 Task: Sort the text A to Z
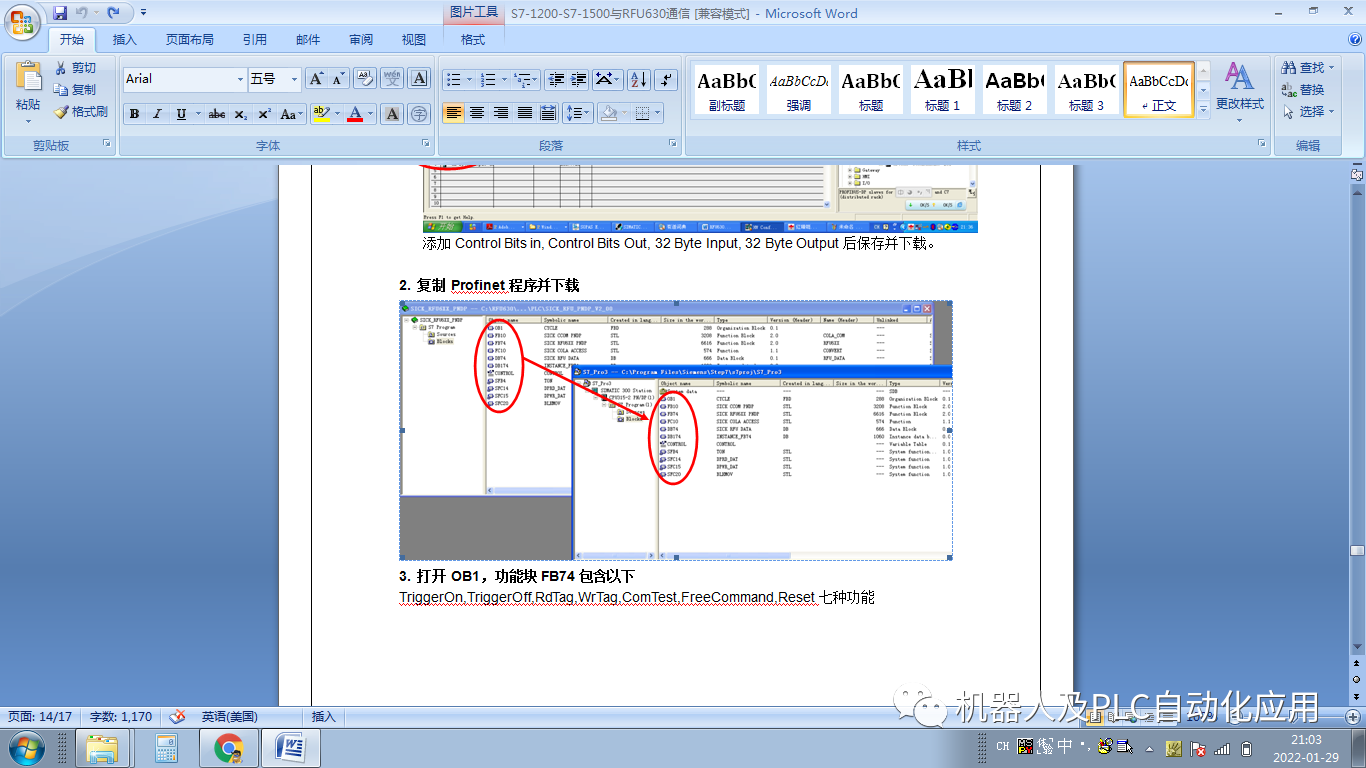click(638, 79)
